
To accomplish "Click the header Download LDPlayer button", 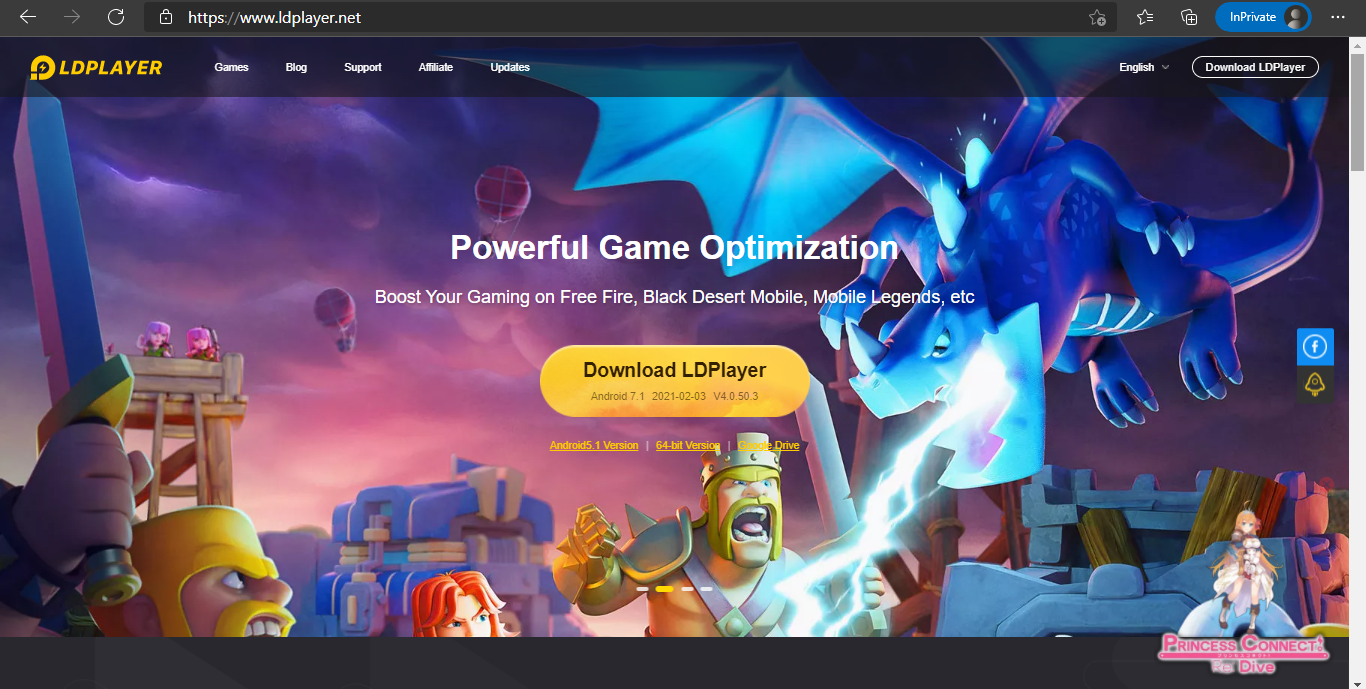I will point(1255,67).
